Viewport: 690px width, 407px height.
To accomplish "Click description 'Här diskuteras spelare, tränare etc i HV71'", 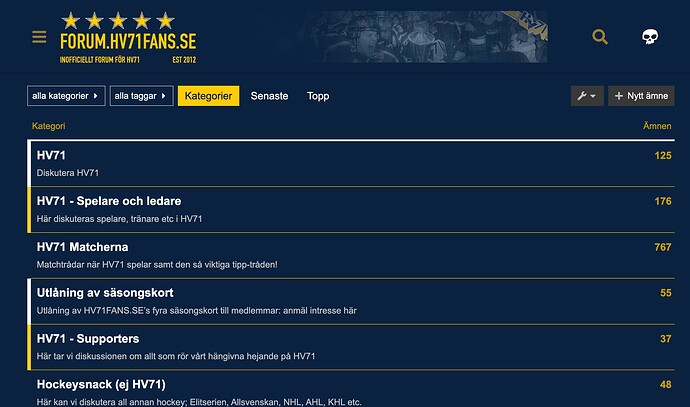I will pyautogui.click(x=119, y=219).
